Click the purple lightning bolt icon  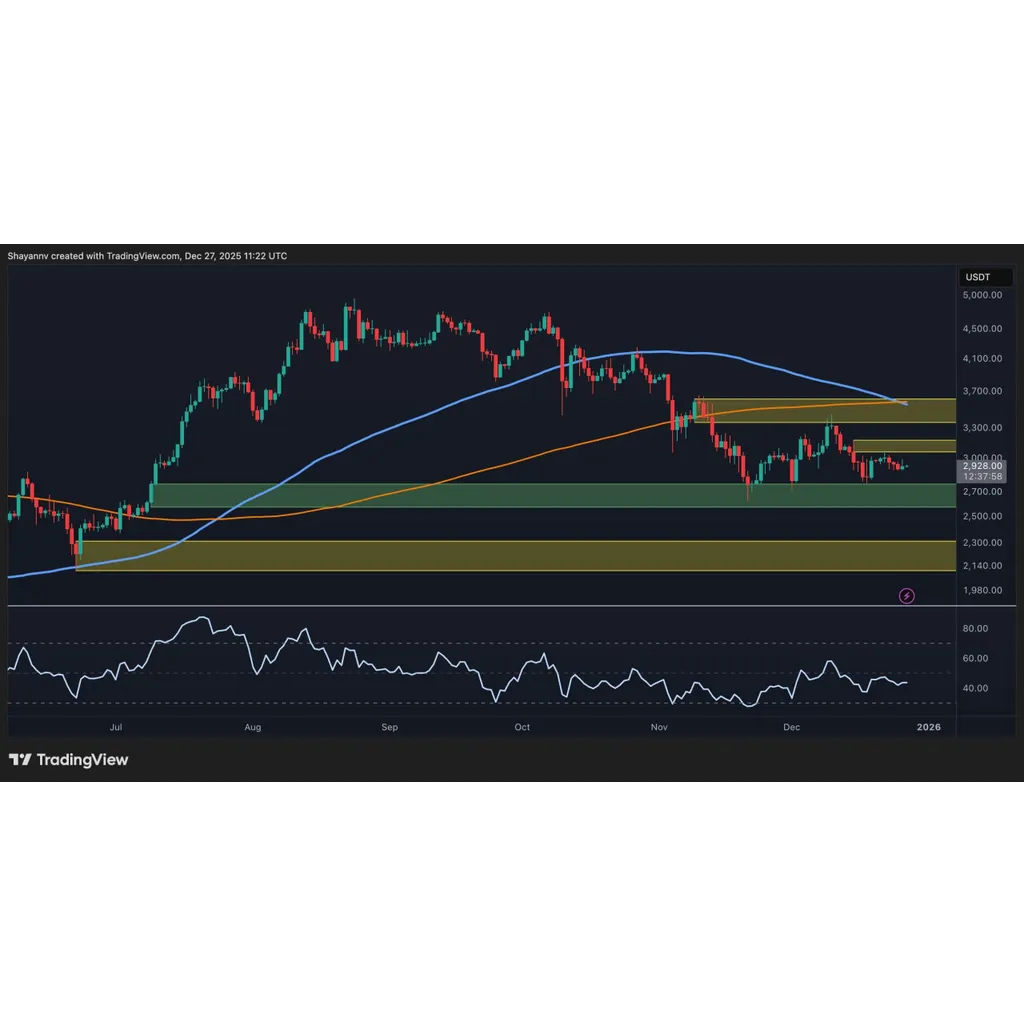coord(906,596)
